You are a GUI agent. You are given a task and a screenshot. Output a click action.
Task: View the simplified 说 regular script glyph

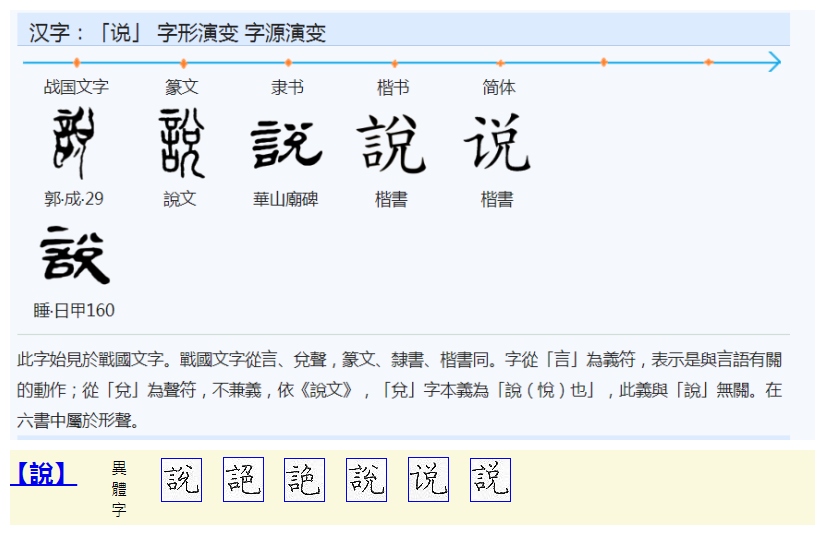pyautogui.click(x=497, y=143)
